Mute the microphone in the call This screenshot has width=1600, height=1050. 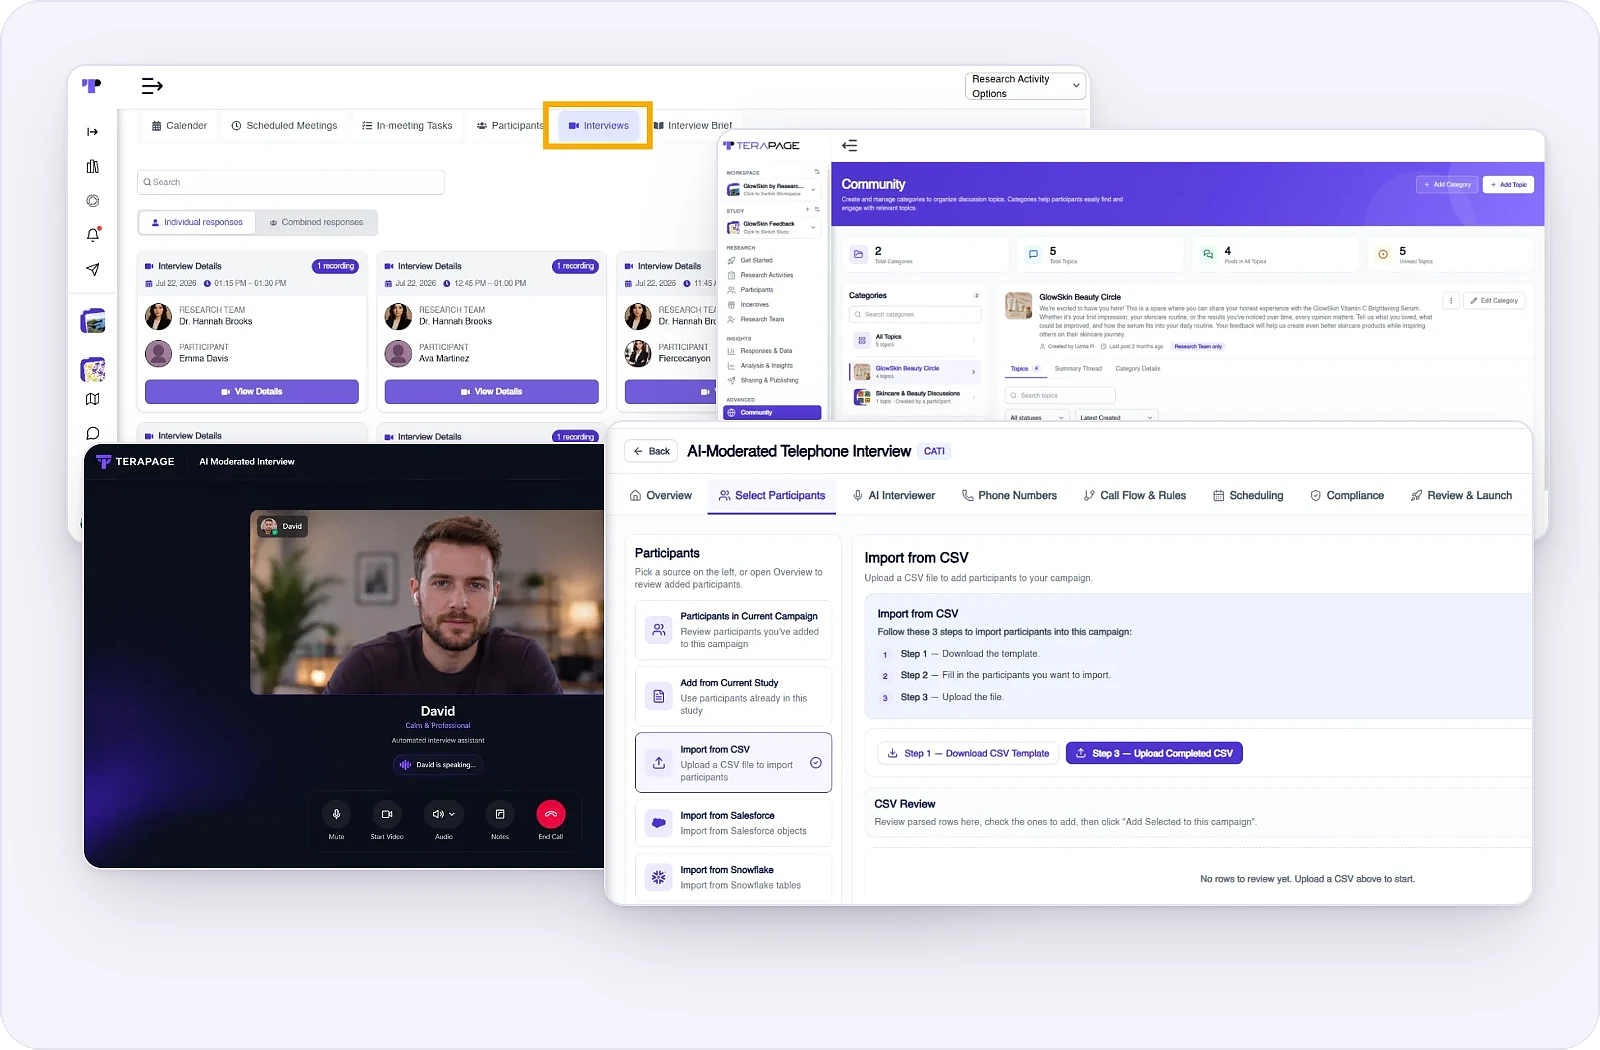click(337, 814)
